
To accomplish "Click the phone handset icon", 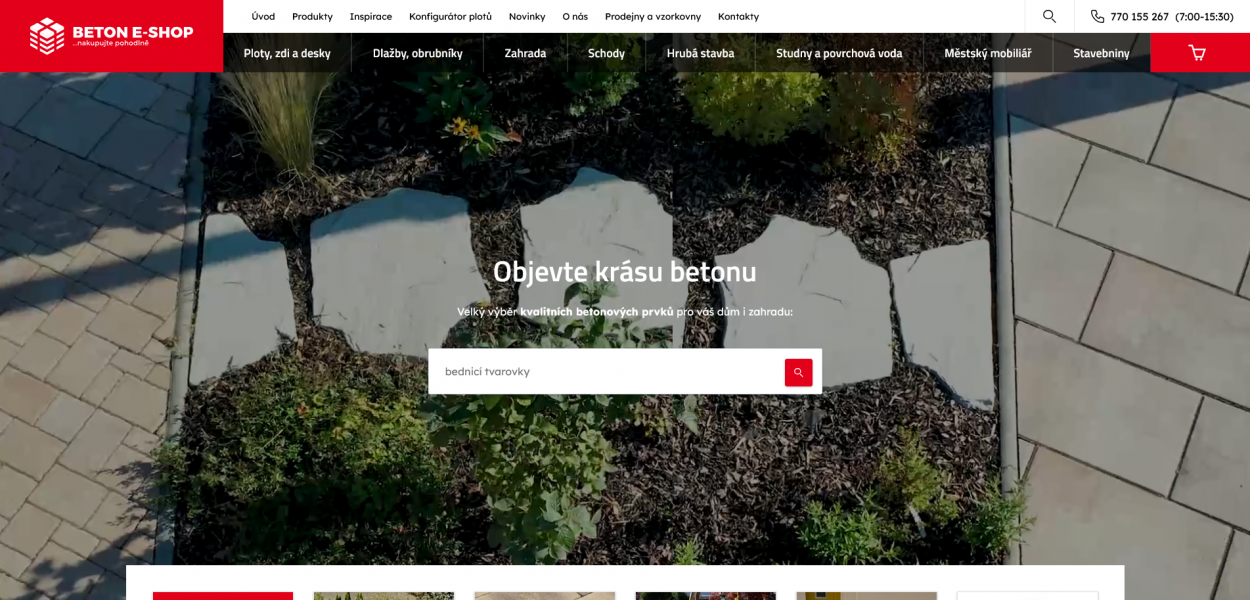I will click(x=1097, y=16).
